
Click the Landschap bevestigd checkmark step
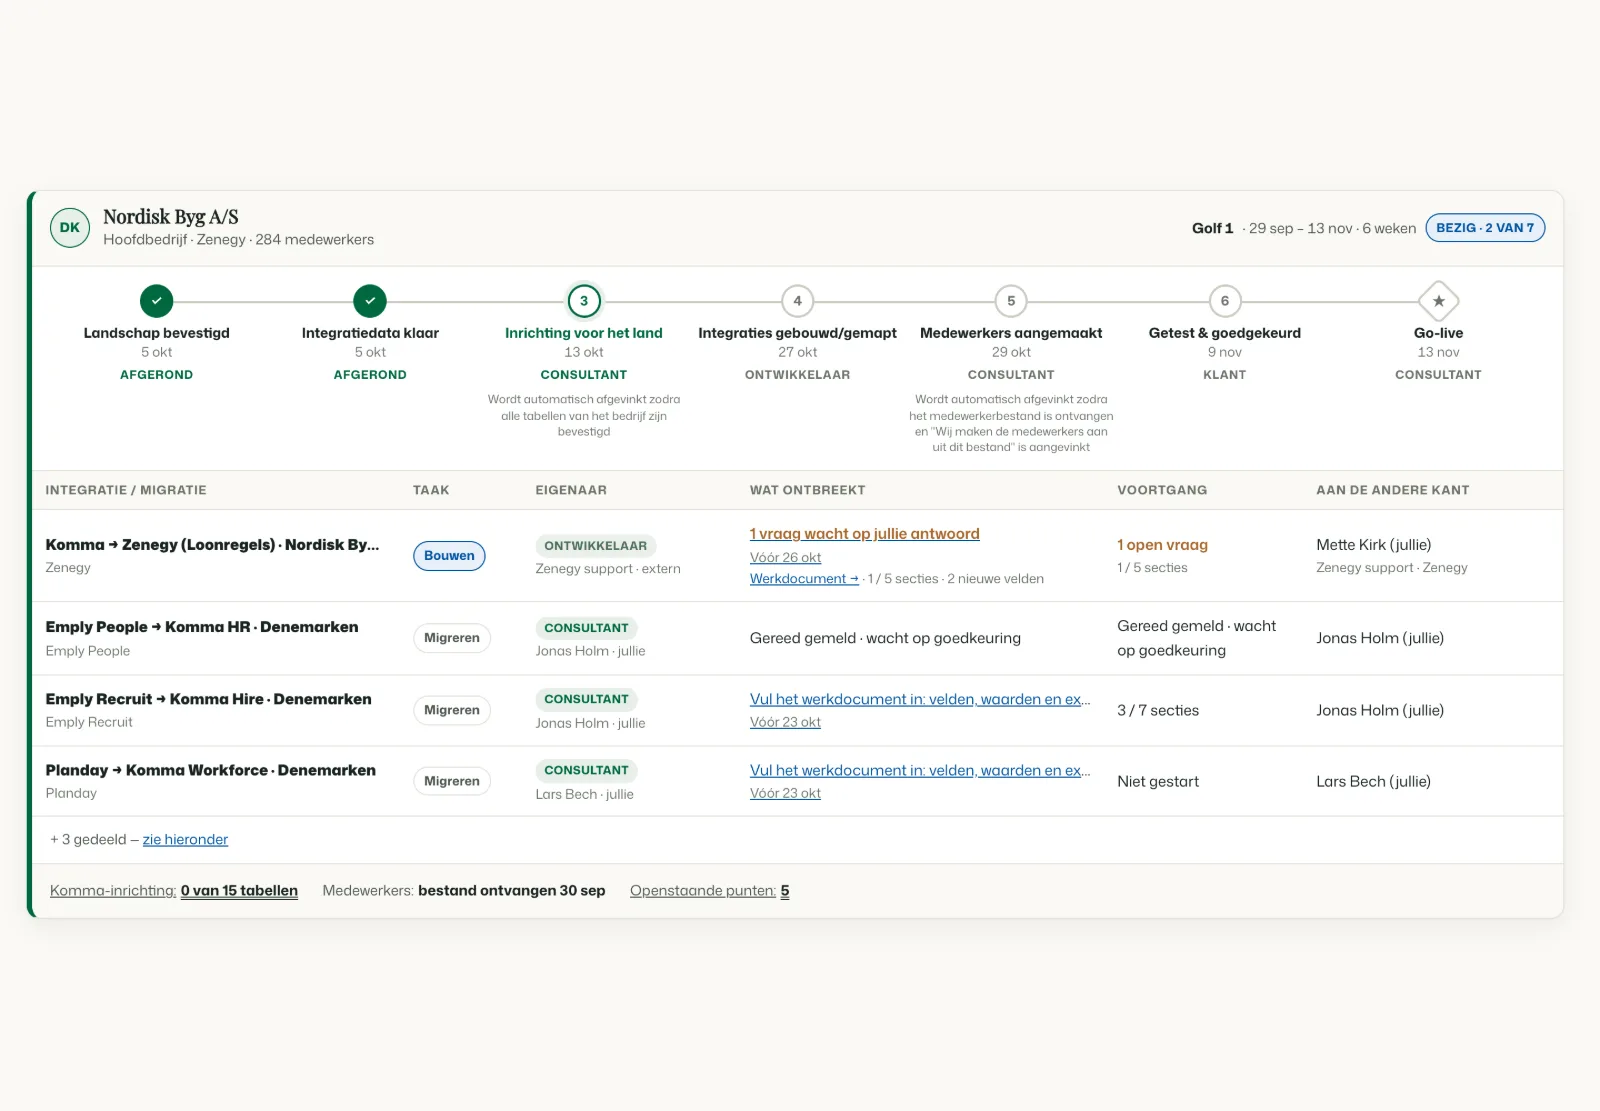(x=156, y=301)
